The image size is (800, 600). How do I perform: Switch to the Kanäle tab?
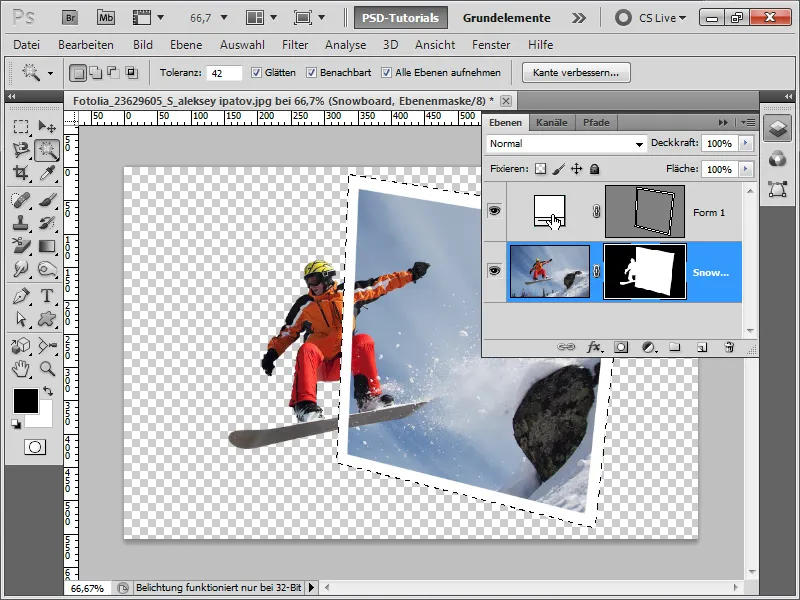(552, 122)
